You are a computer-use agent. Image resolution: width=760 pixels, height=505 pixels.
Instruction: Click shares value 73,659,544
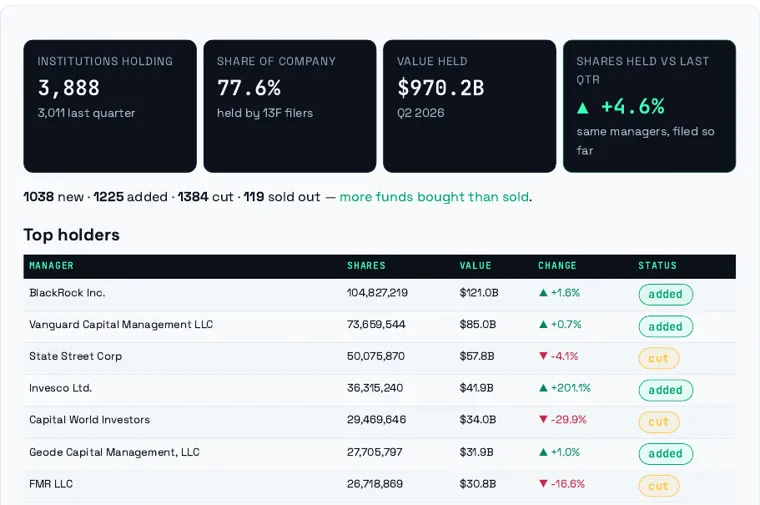tap(376, 324)
